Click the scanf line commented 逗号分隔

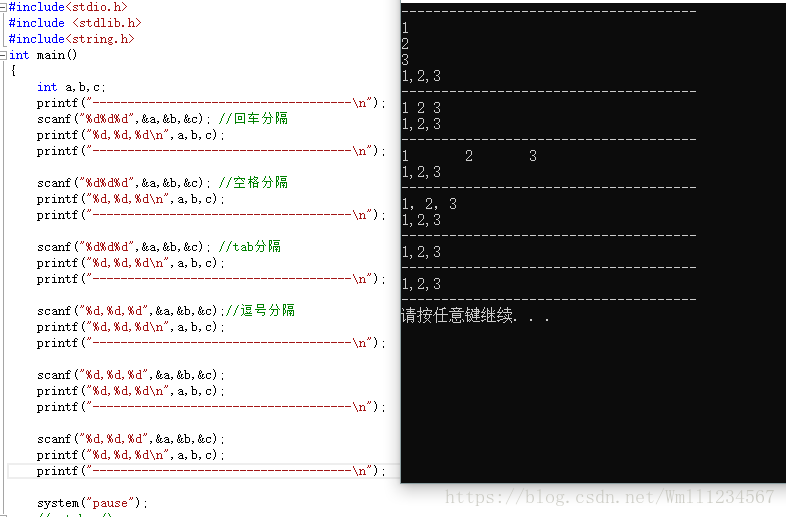(166, 311)
